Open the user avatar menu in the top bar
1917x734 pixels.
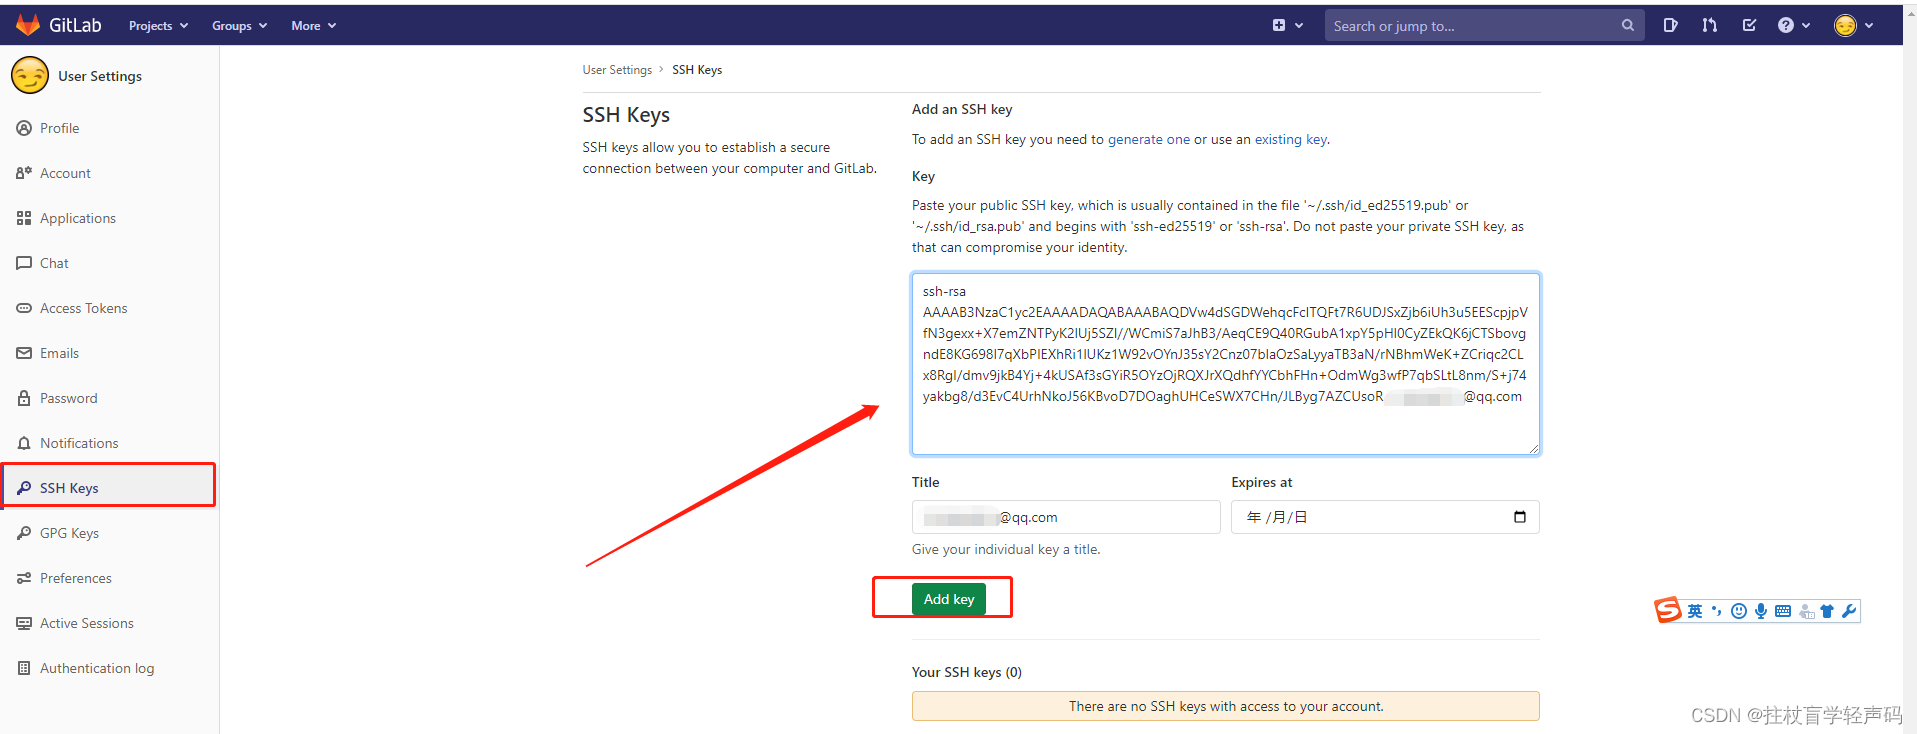click(x=1853, y=26)
